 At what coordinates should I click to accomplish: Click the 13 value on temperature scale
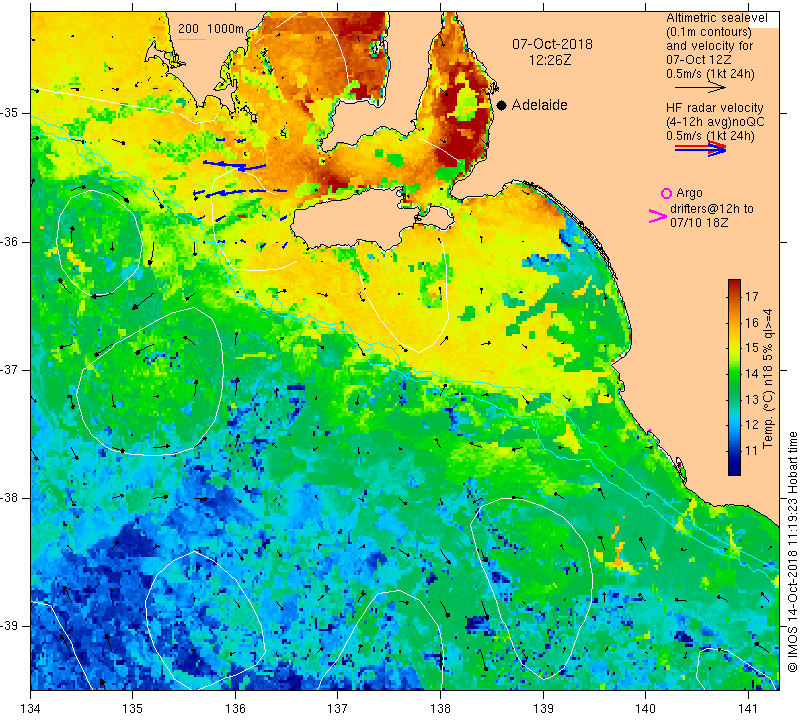click(752, 399)
